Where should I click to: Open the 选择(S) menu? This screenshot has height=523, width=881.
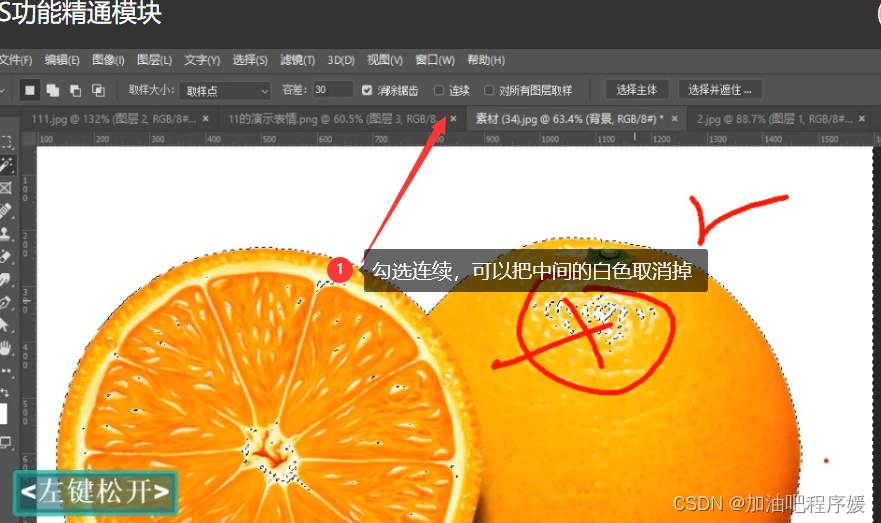click(250, 60)
